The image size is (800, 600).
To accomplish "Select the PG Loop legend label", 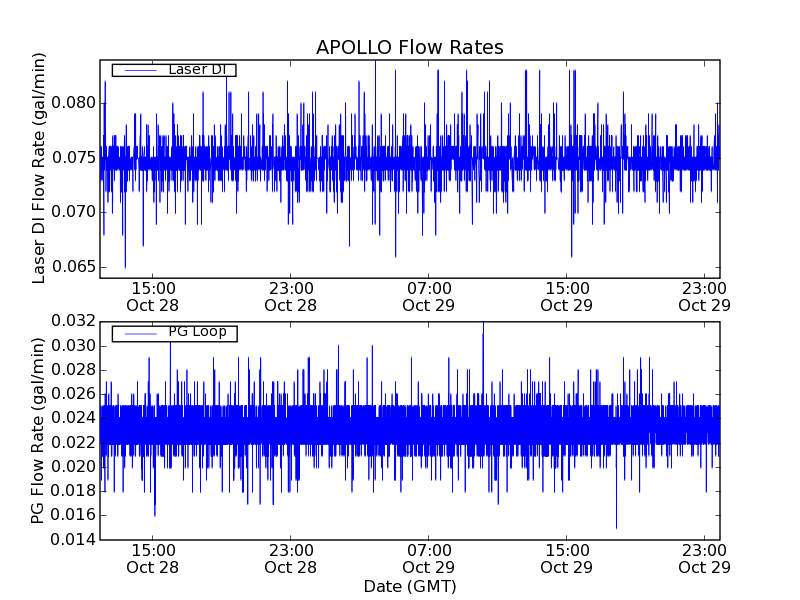I will (197, 332).
